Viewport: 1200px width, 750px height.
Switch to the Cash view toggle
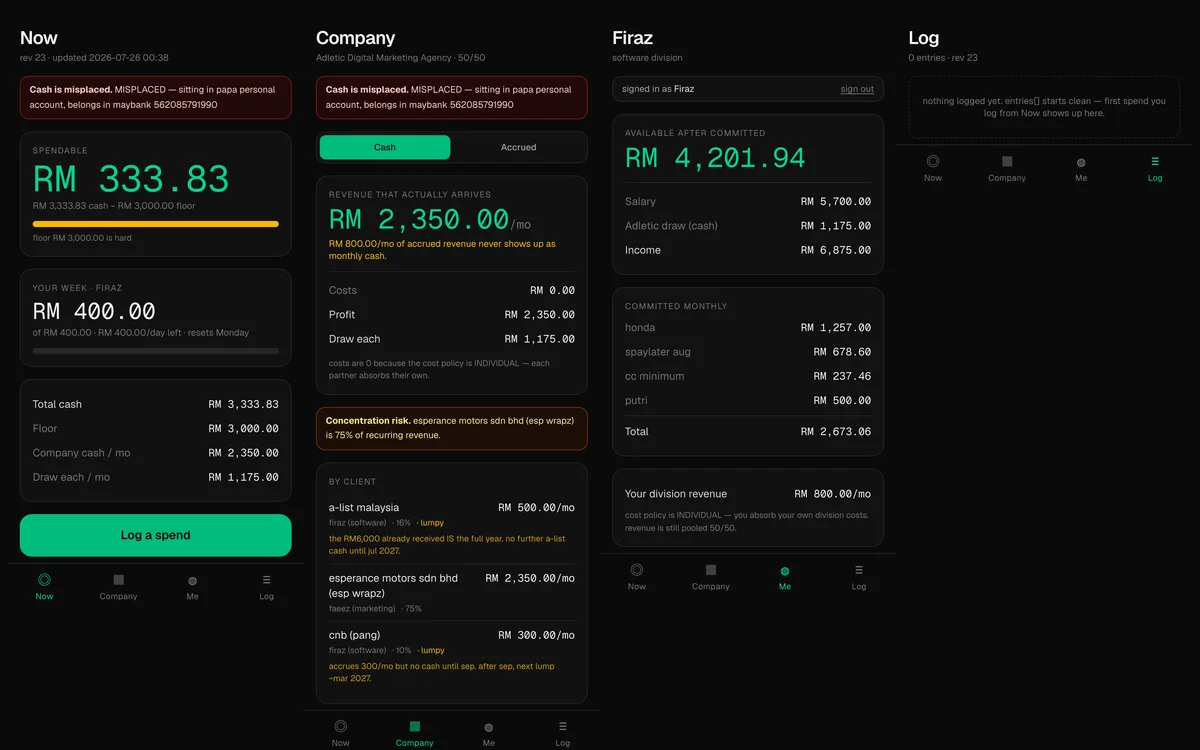click(x=385, y=147)
